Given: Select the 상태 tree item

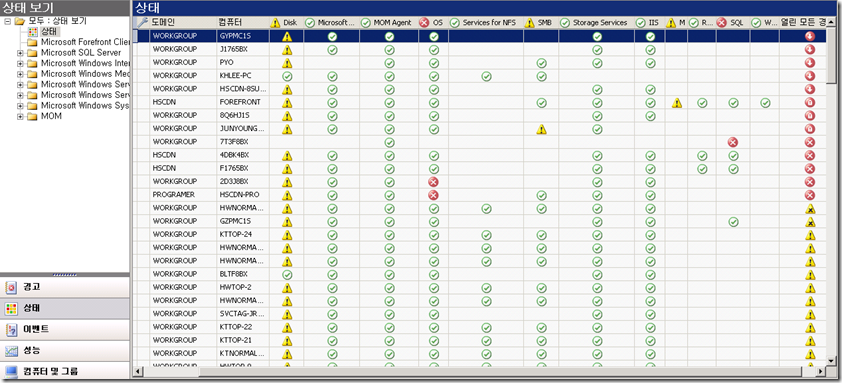Looking at the screenshot, I should coord(48,32).
